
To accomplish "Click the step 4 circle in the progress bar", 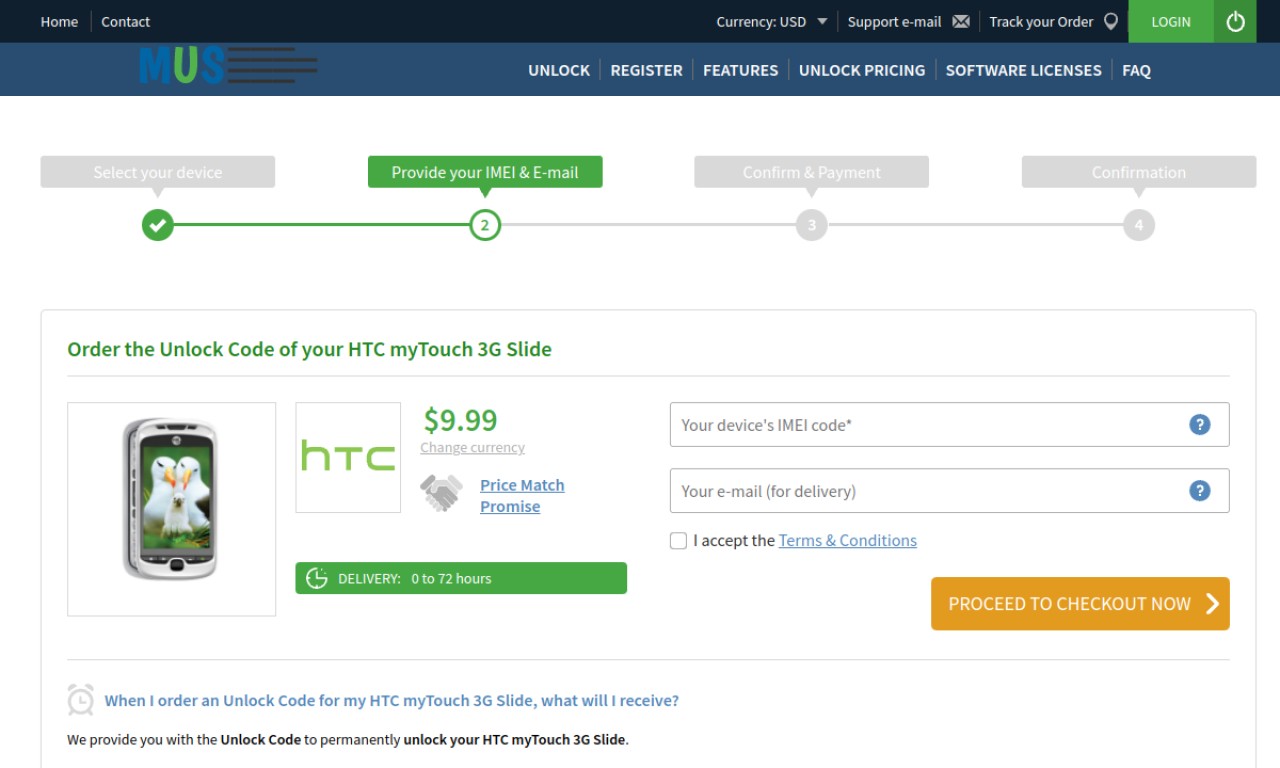I will 1139,225.
